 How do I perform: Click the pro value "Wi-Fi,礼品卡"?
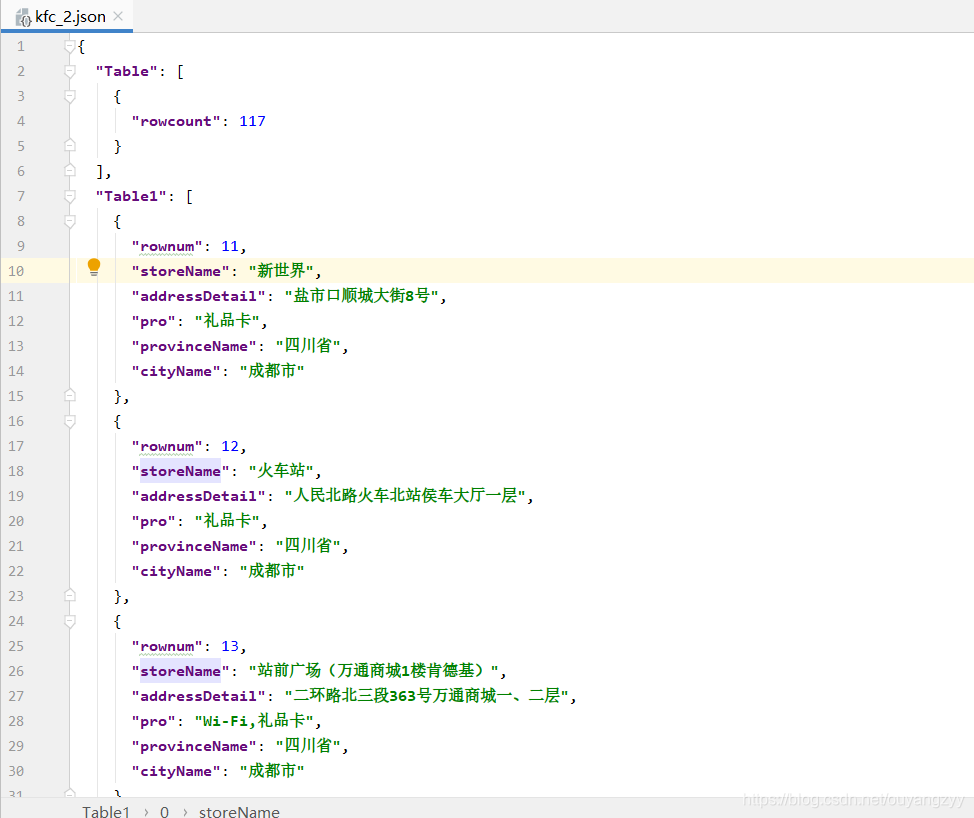pos(254,721)
